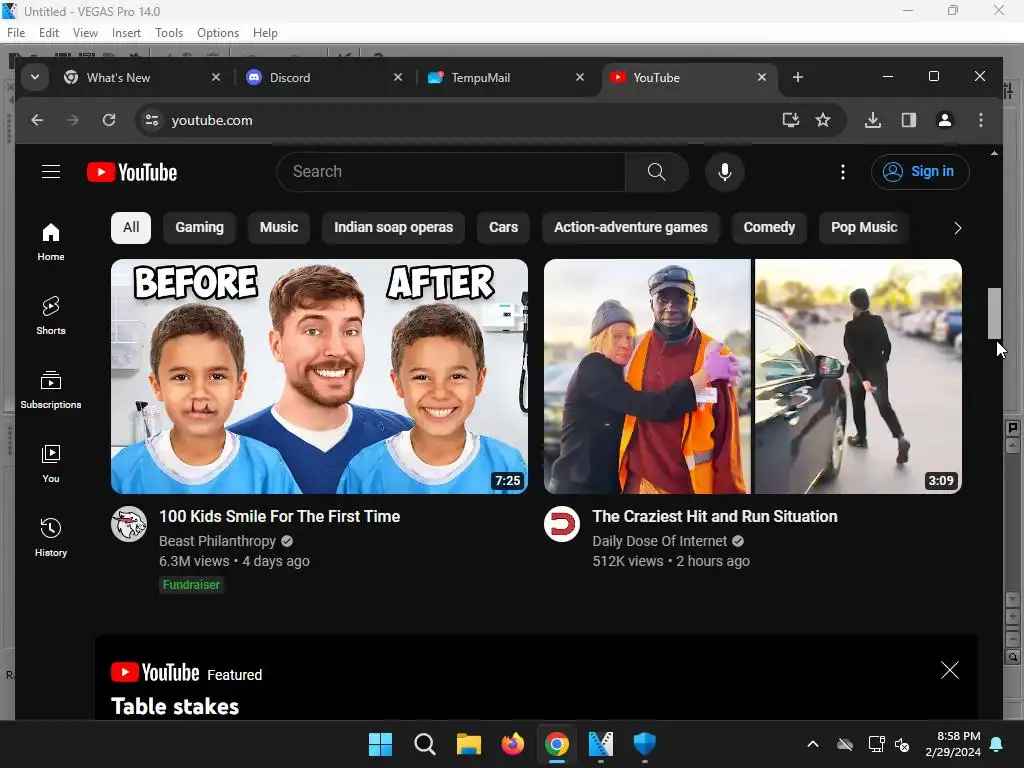Open a new Chrome tab
Screen dimensions: 1024x768
coord(797,77)
